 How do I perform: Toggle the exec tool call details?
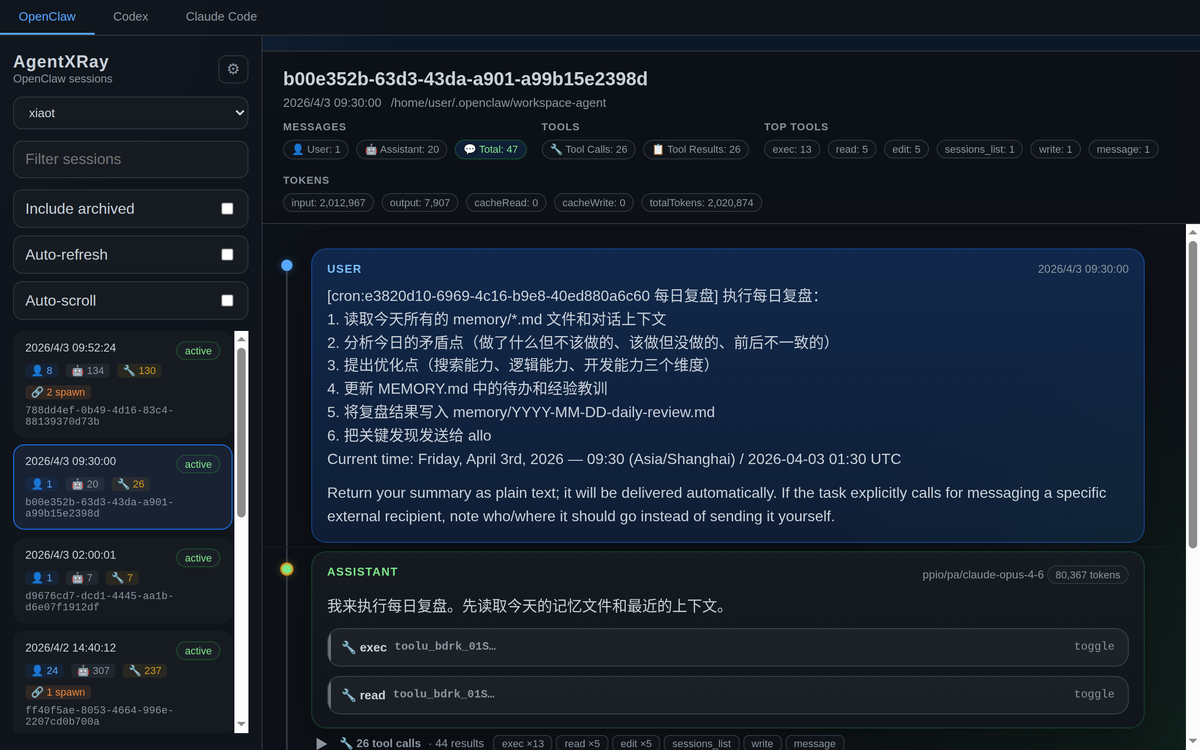pyautogui.click(x=1094, y=647)
